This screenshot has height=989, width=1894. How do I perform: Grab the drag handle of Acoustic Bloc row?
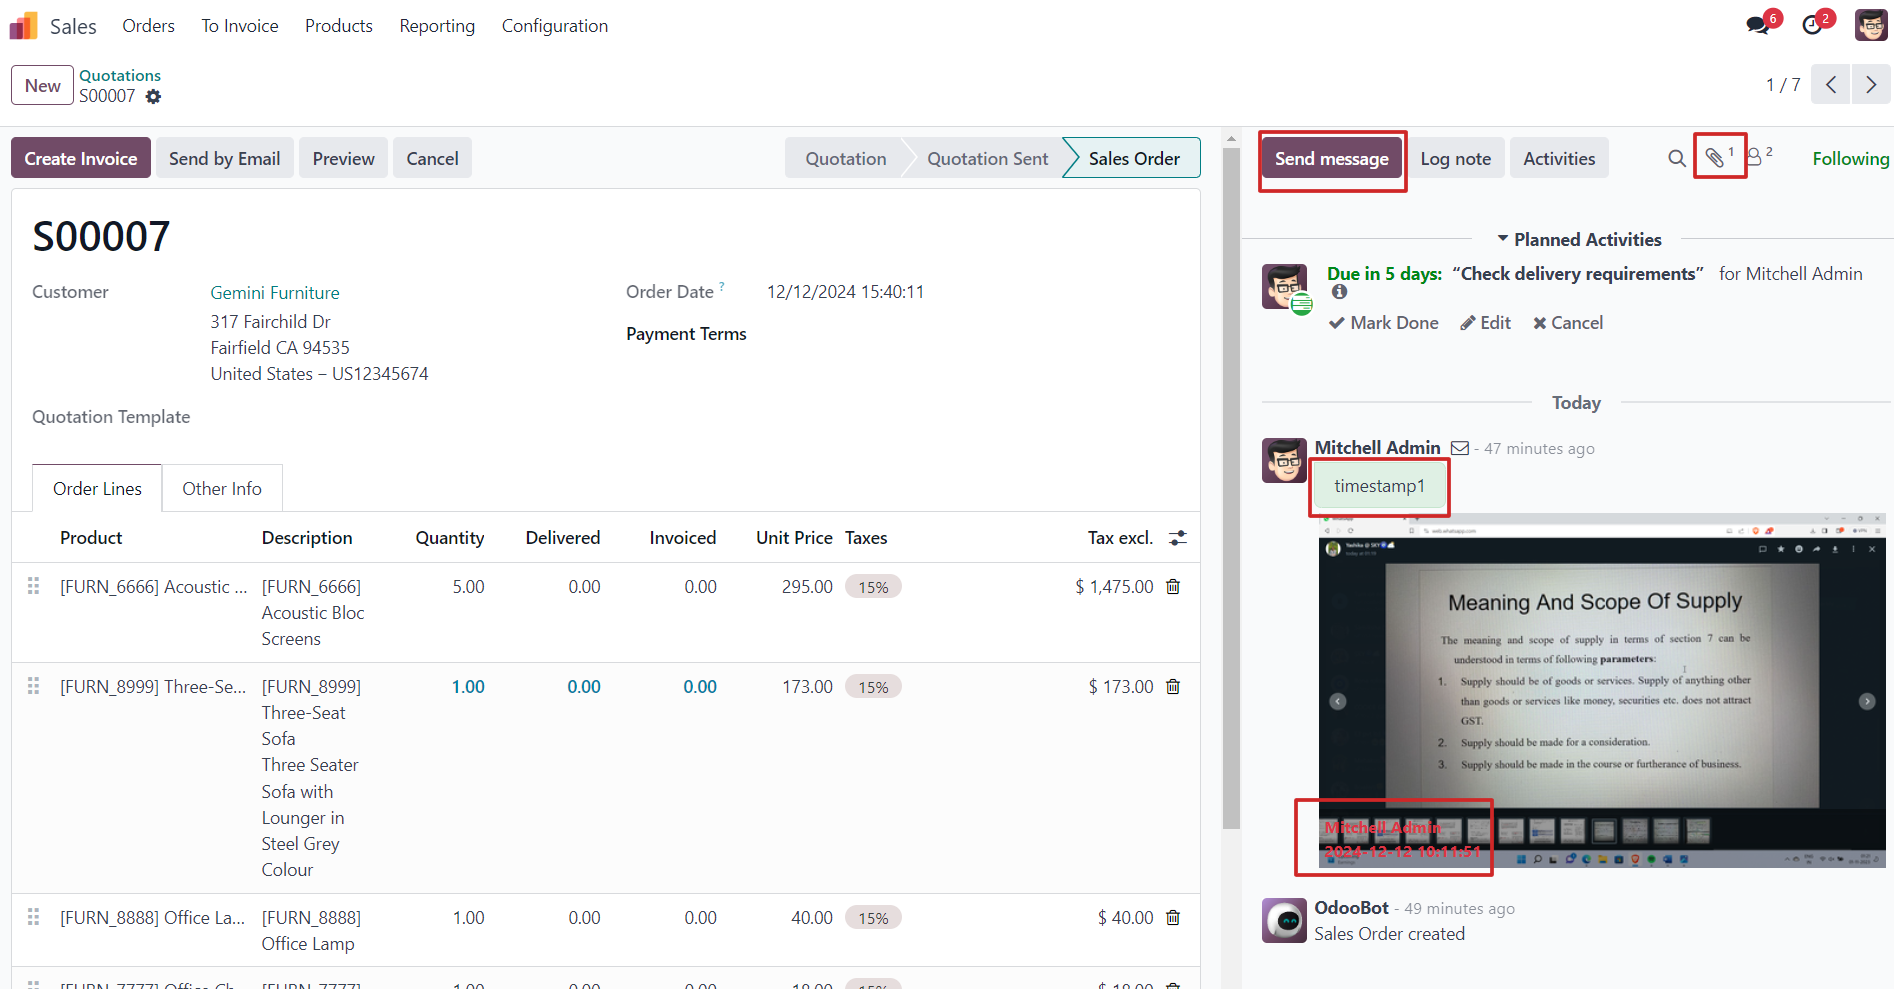[x=34, y=586]
